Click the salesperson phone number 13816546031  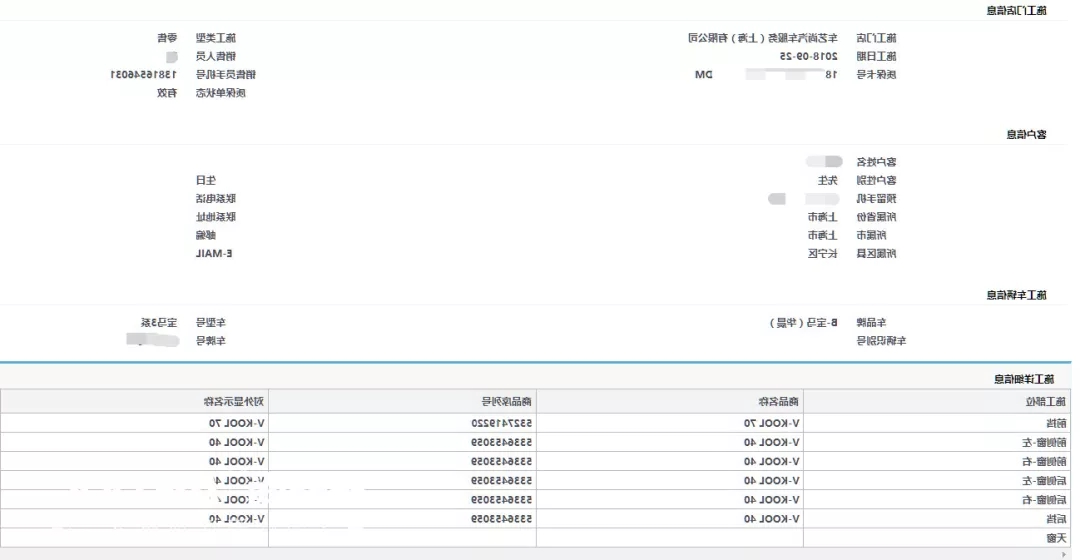pos(144,74)
